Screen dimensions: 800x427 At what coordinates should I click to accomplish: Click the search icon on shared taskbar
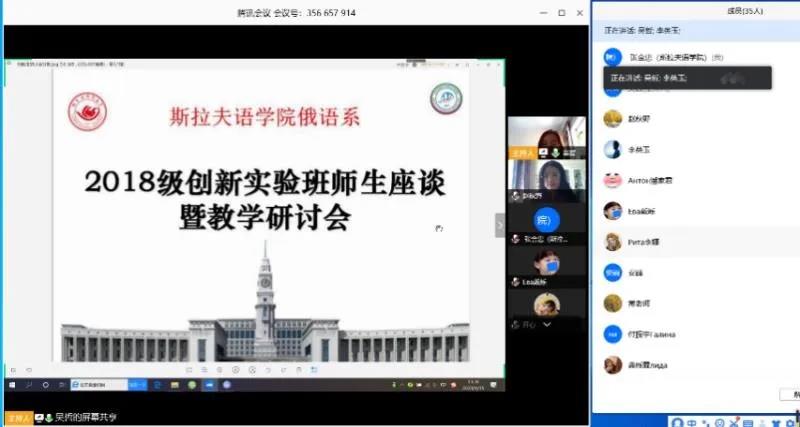click(30, 384)
